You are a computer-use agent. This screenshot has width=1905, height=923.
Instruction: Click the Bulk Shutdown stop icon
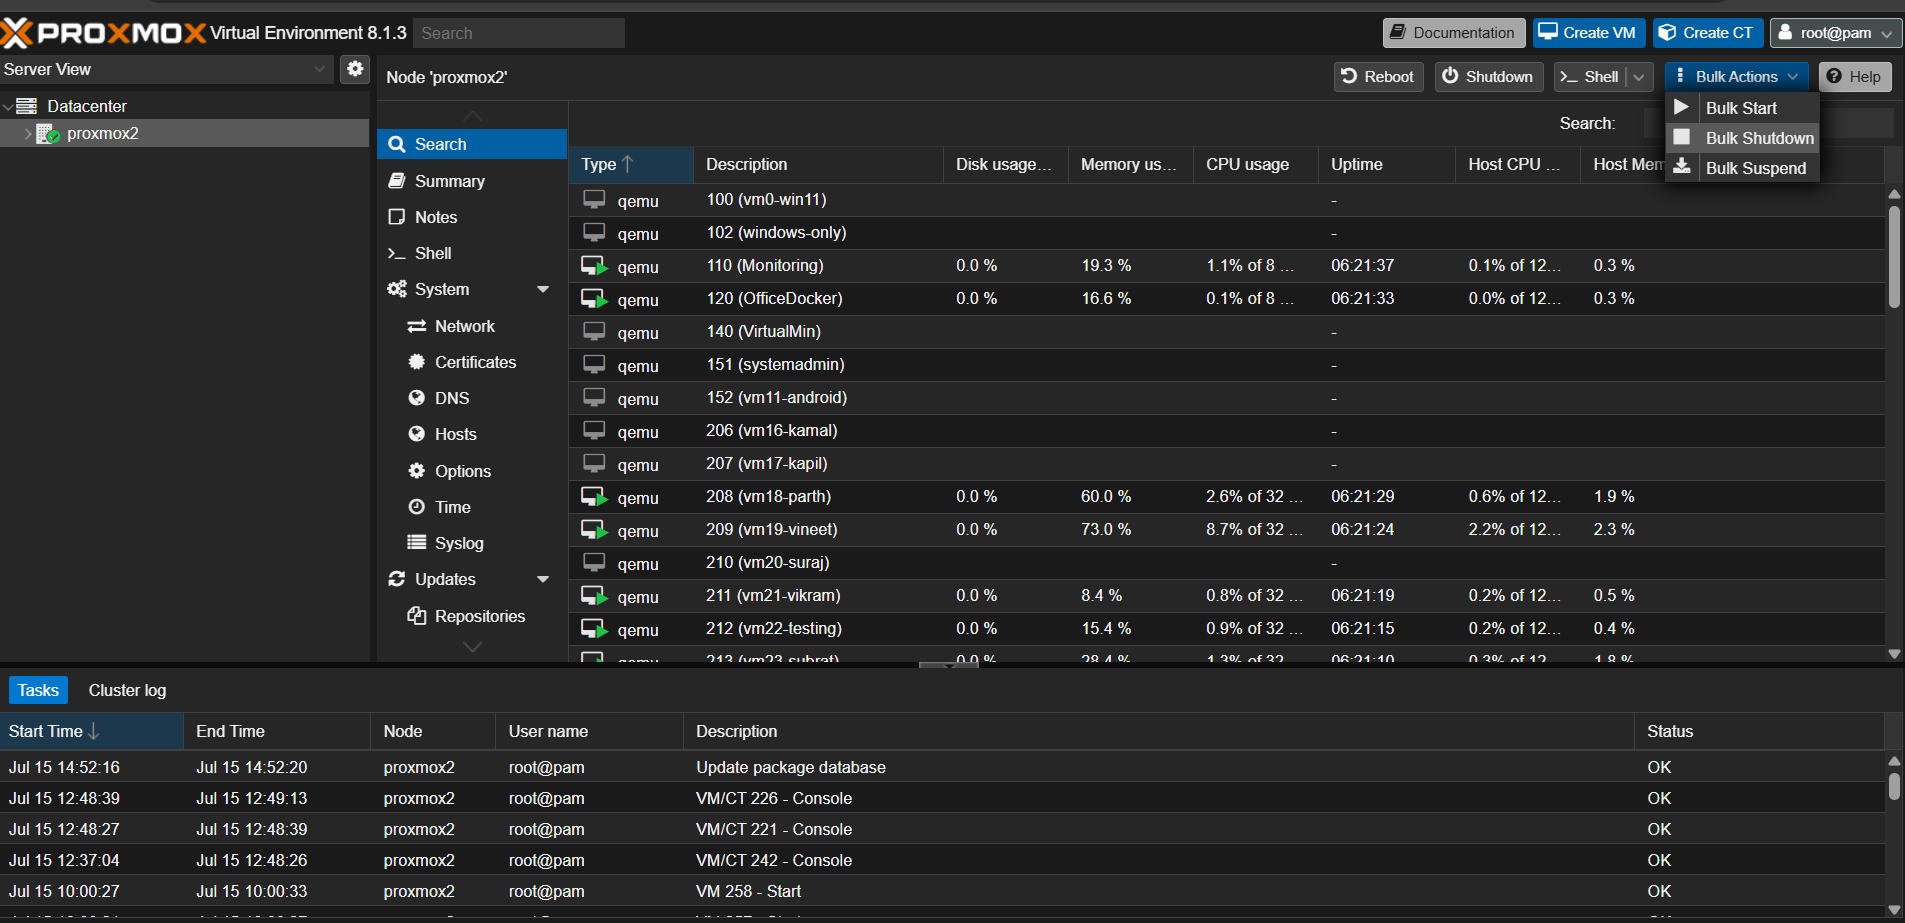click(x=1682, y=137)
